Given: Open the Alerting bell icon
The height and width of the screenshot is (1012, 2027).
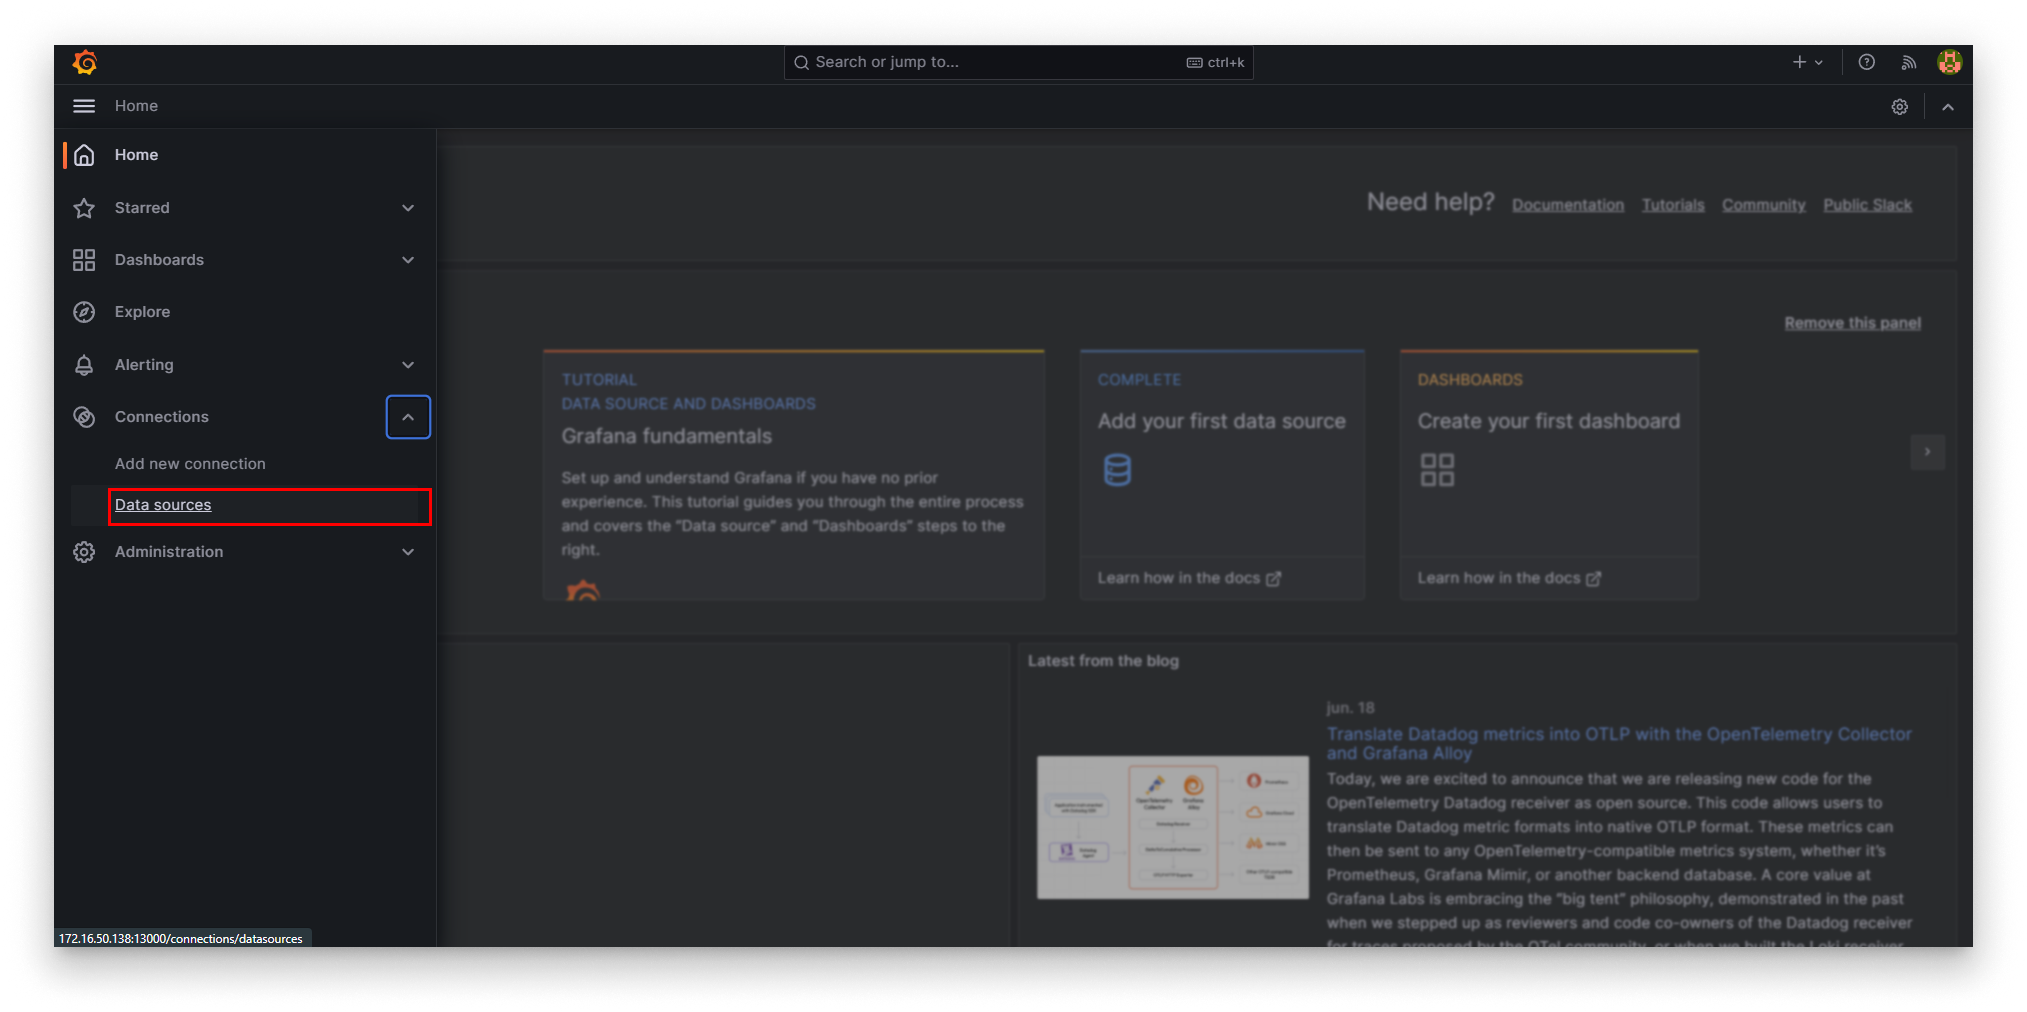Looking at the screenshot, I should [x=85, y=365].
